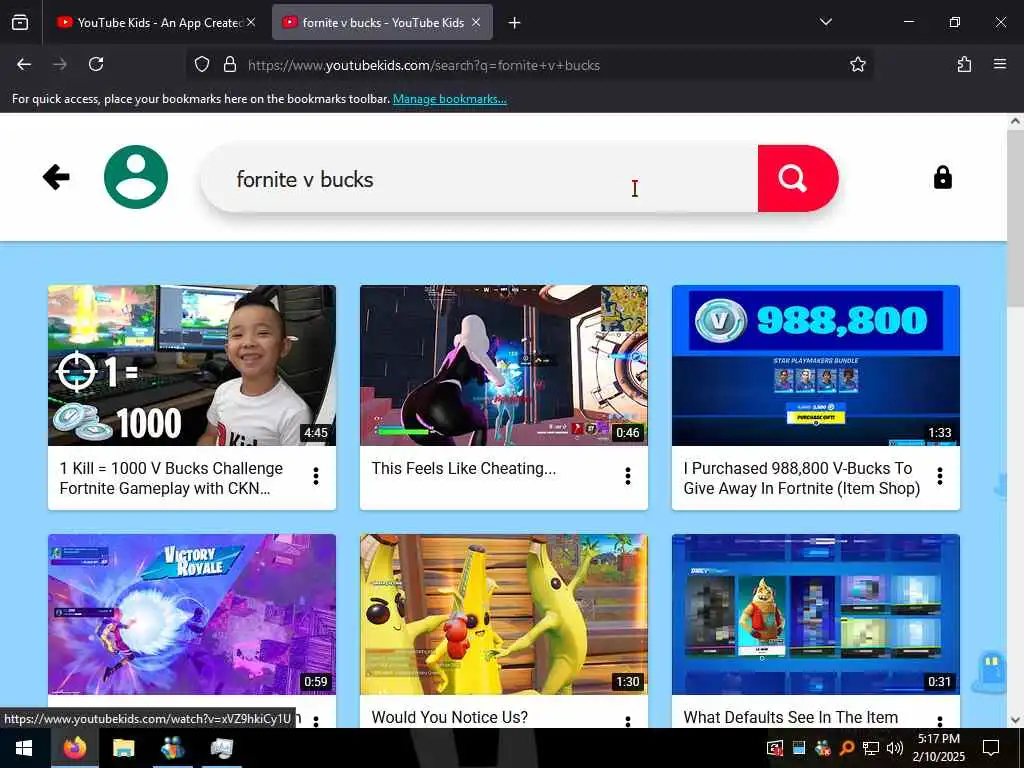Click the red search magnifier button
1024x768 pixels.
tap(797, 178)
